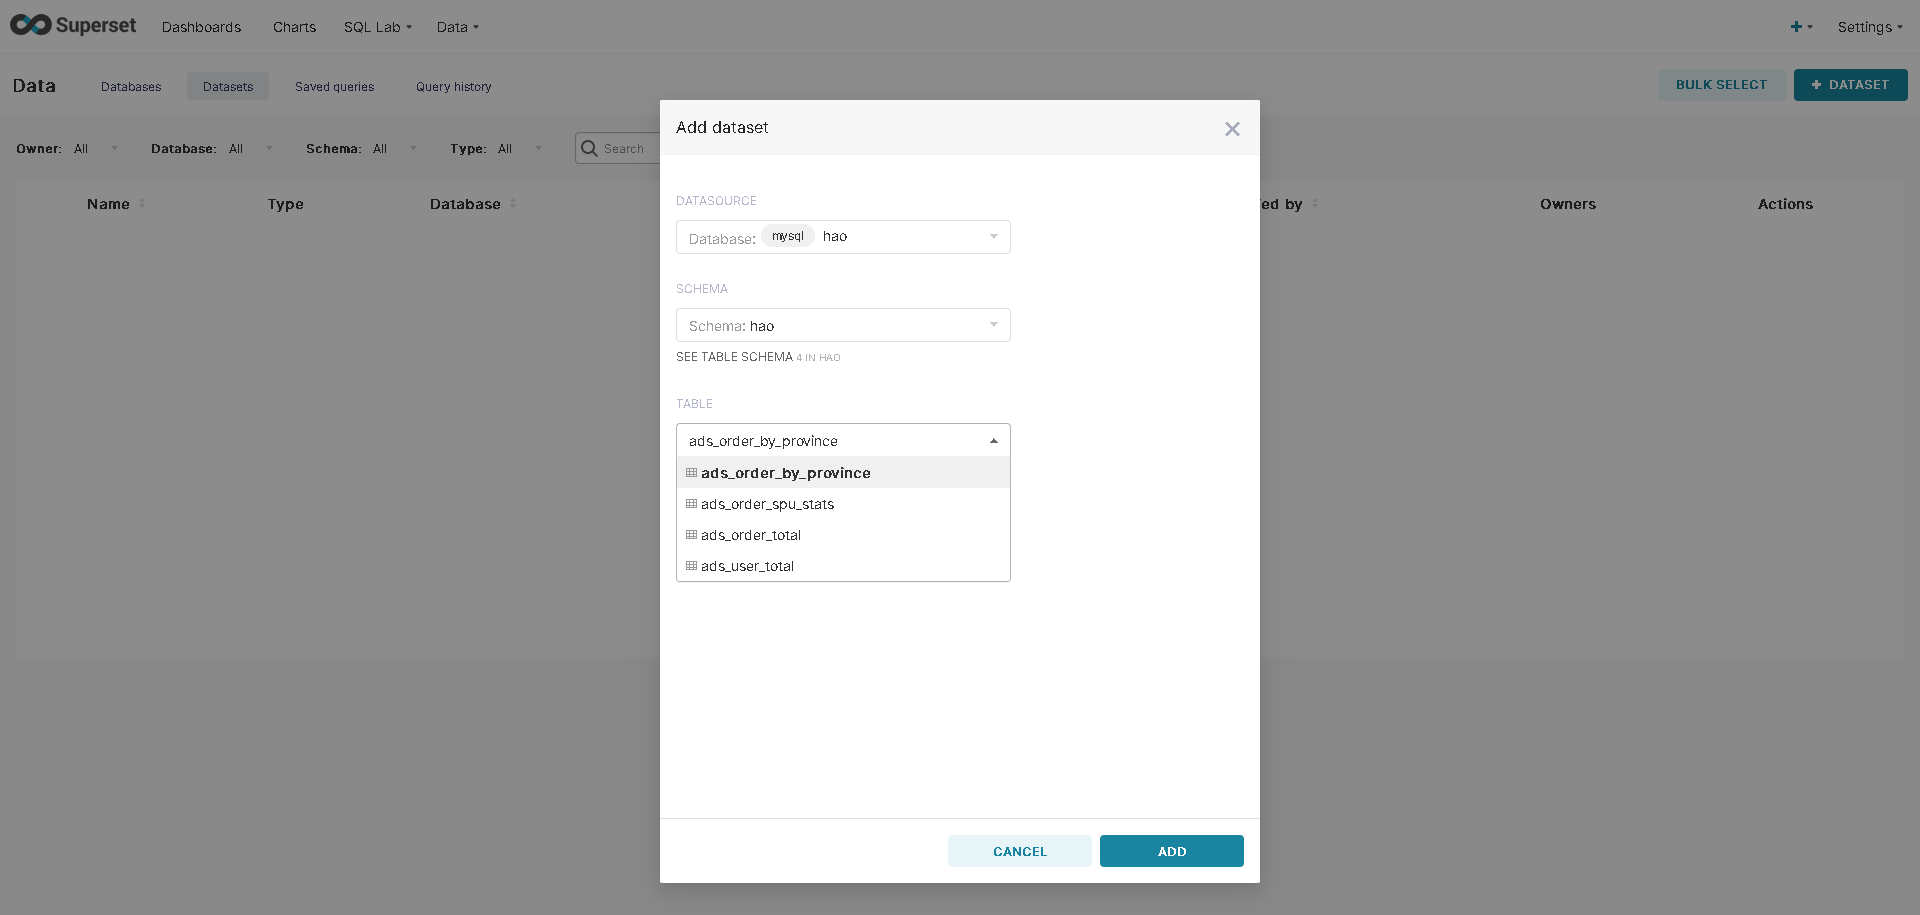Select ads_order_total from the table list
The height and width of the screenshot is (915, 1920).
(750, 535)
